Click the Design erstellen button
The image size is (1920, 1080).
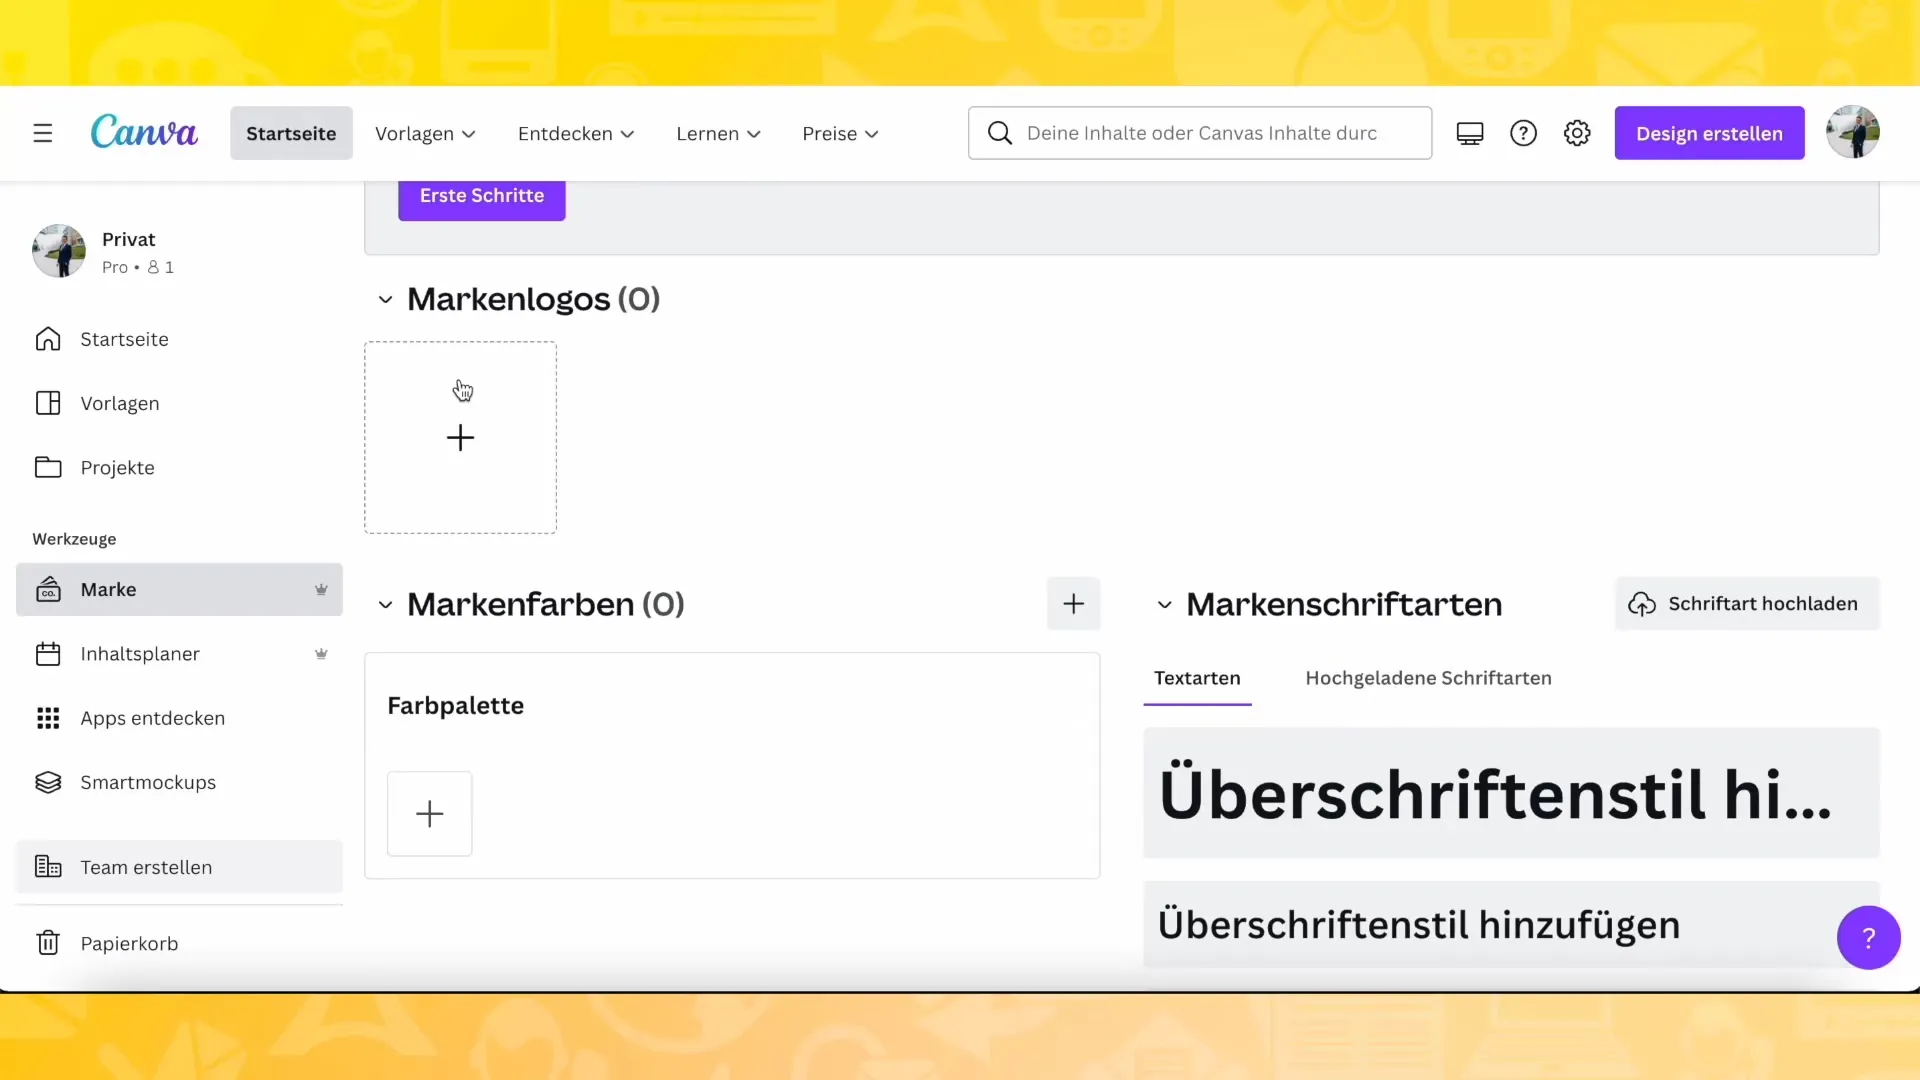[1709, 133]
